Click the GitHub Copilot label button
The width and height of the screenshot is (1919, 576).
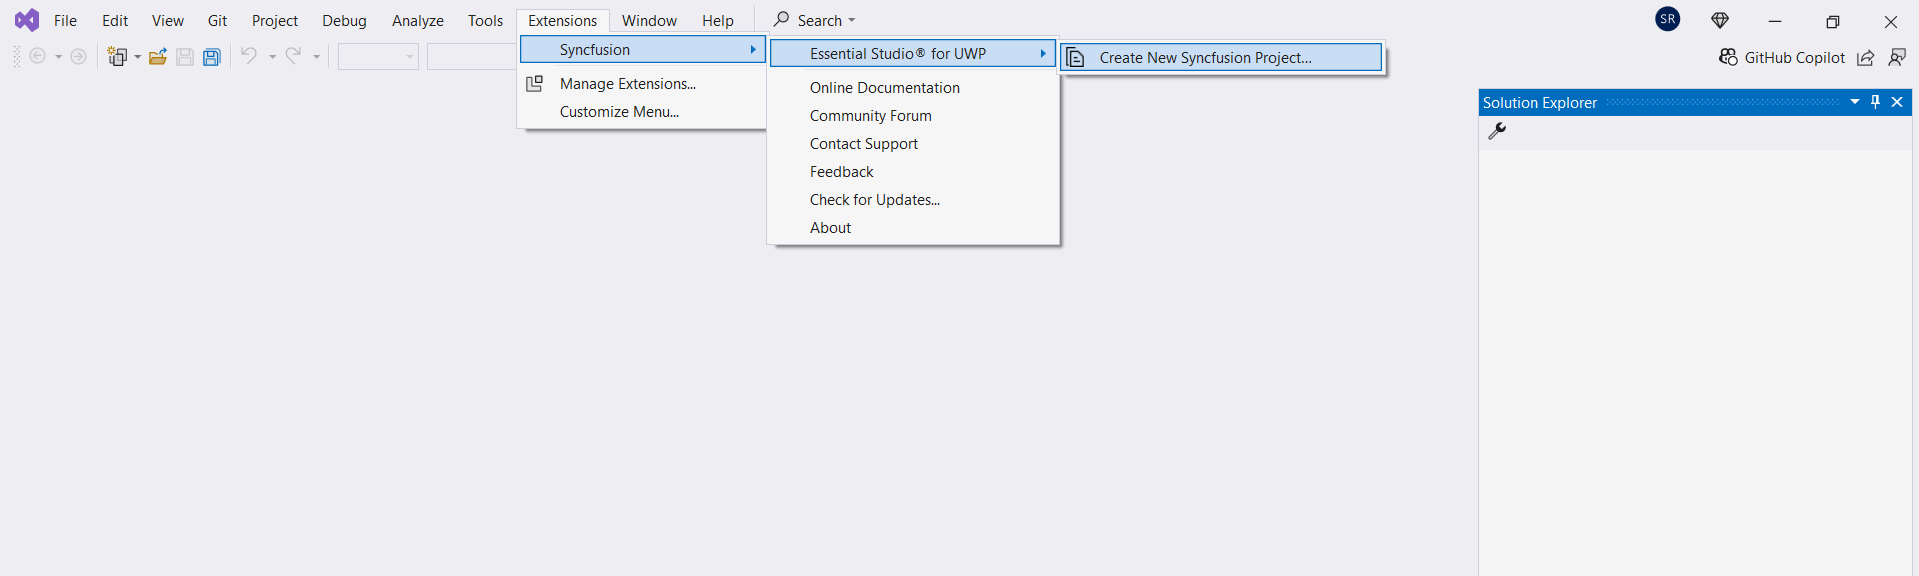[x=1795, y=58]
